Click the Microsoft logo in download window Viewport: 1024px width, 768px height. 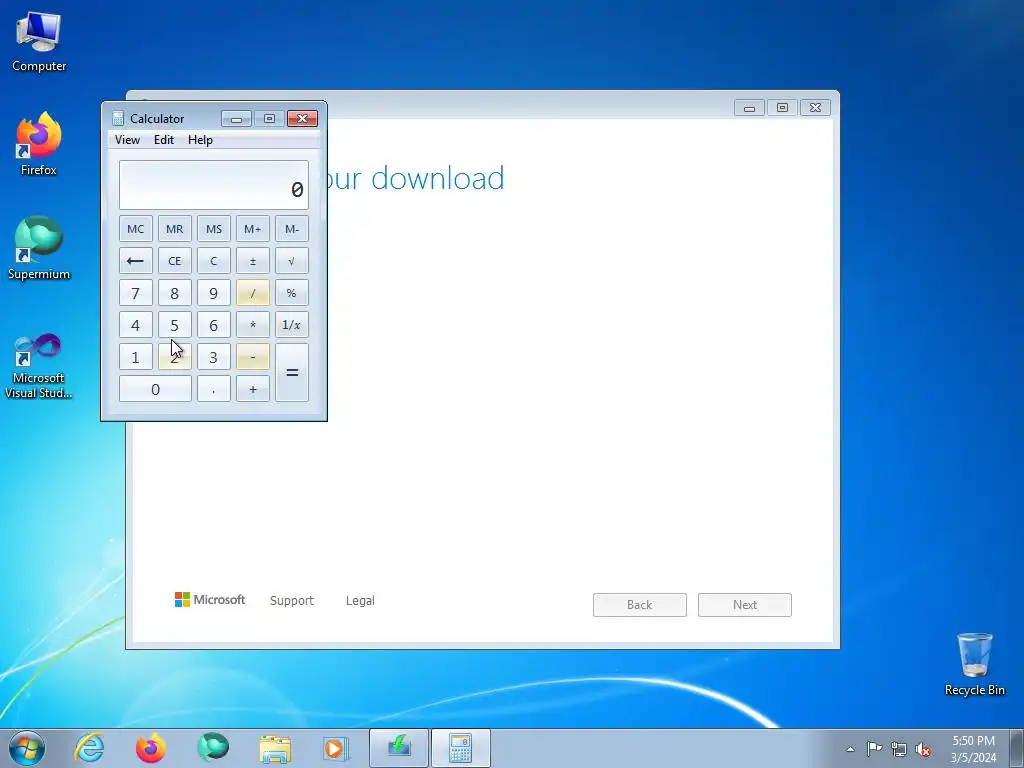point(210,600)
